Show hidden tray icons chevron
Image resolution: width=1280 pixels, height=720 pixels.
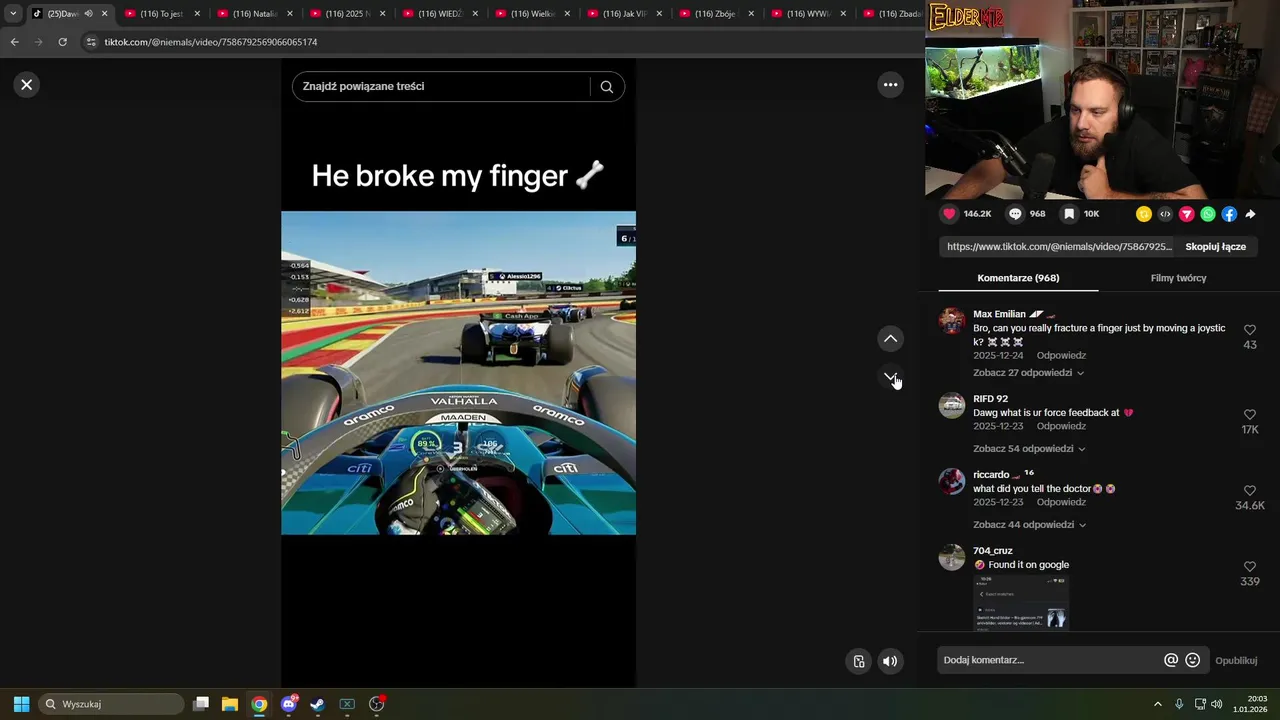(1158, 704)
